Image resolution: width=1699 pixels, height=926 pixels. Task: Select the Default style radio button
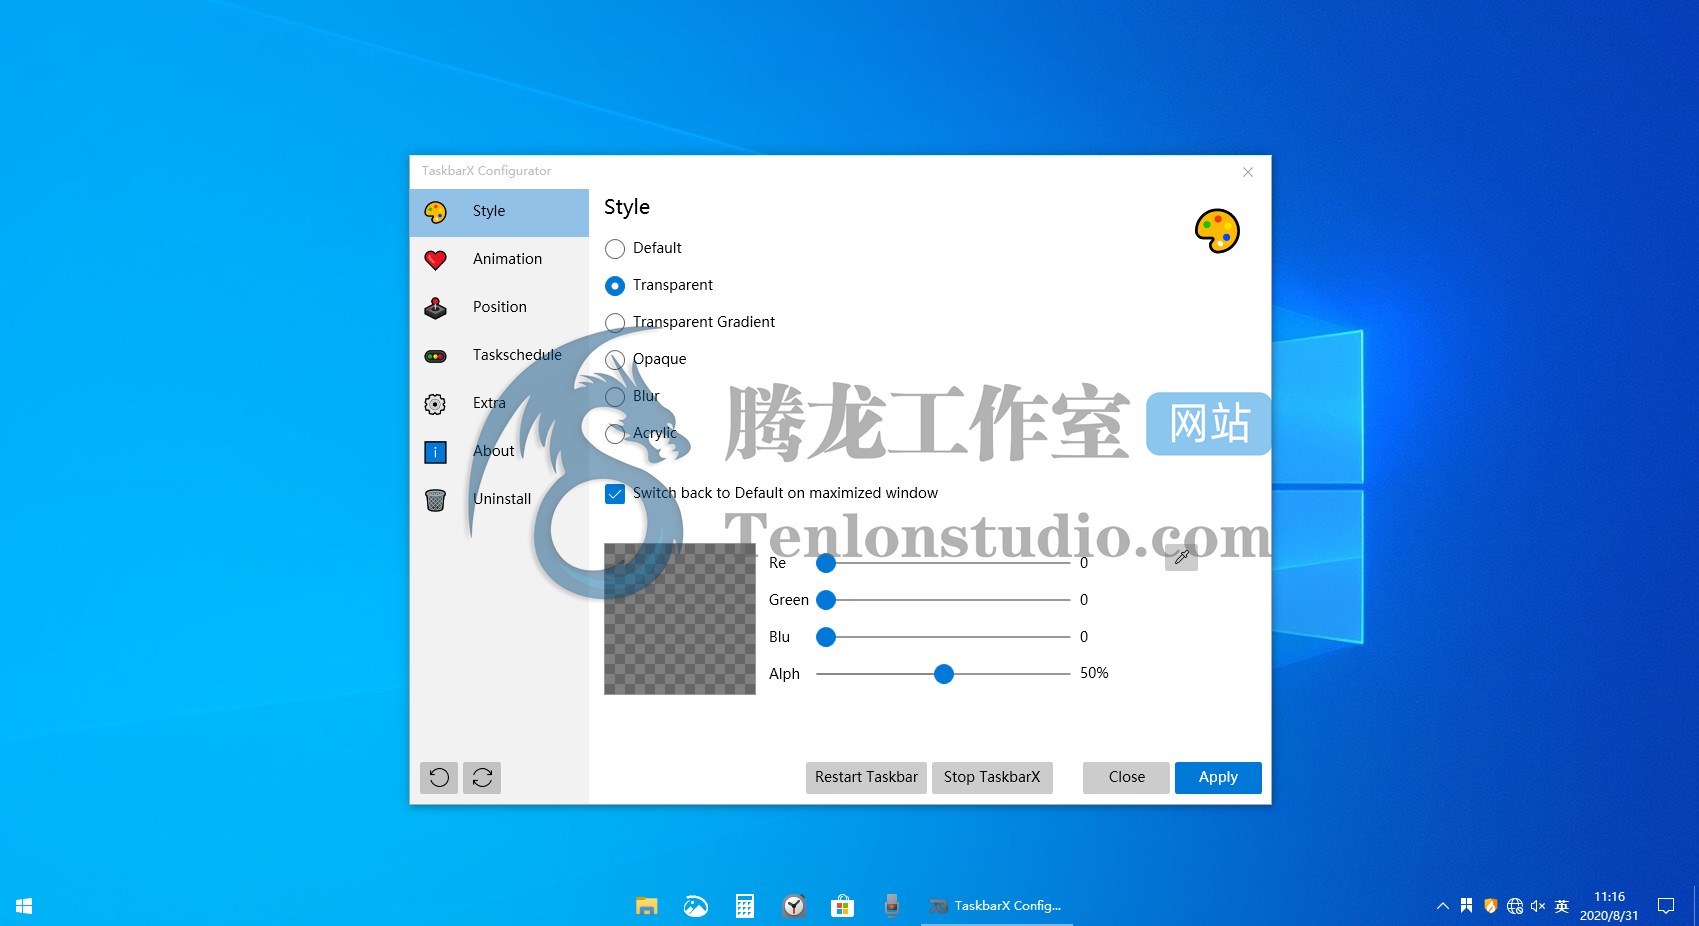pyautogui.click(x=615, y=249)
